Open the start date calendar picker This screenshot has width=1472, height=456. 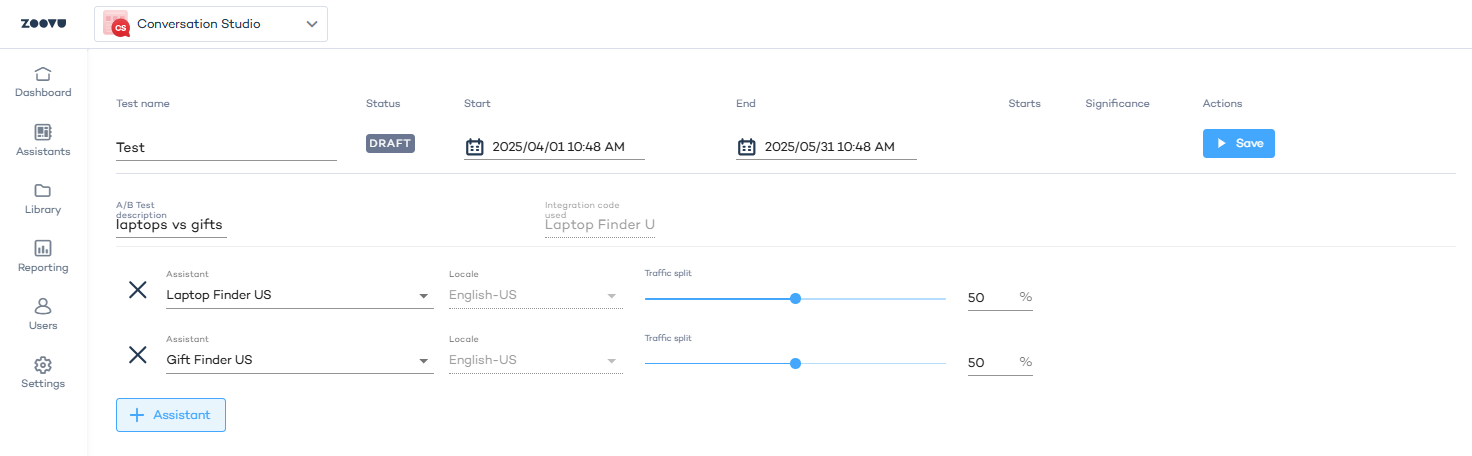(x=475, y=147)
